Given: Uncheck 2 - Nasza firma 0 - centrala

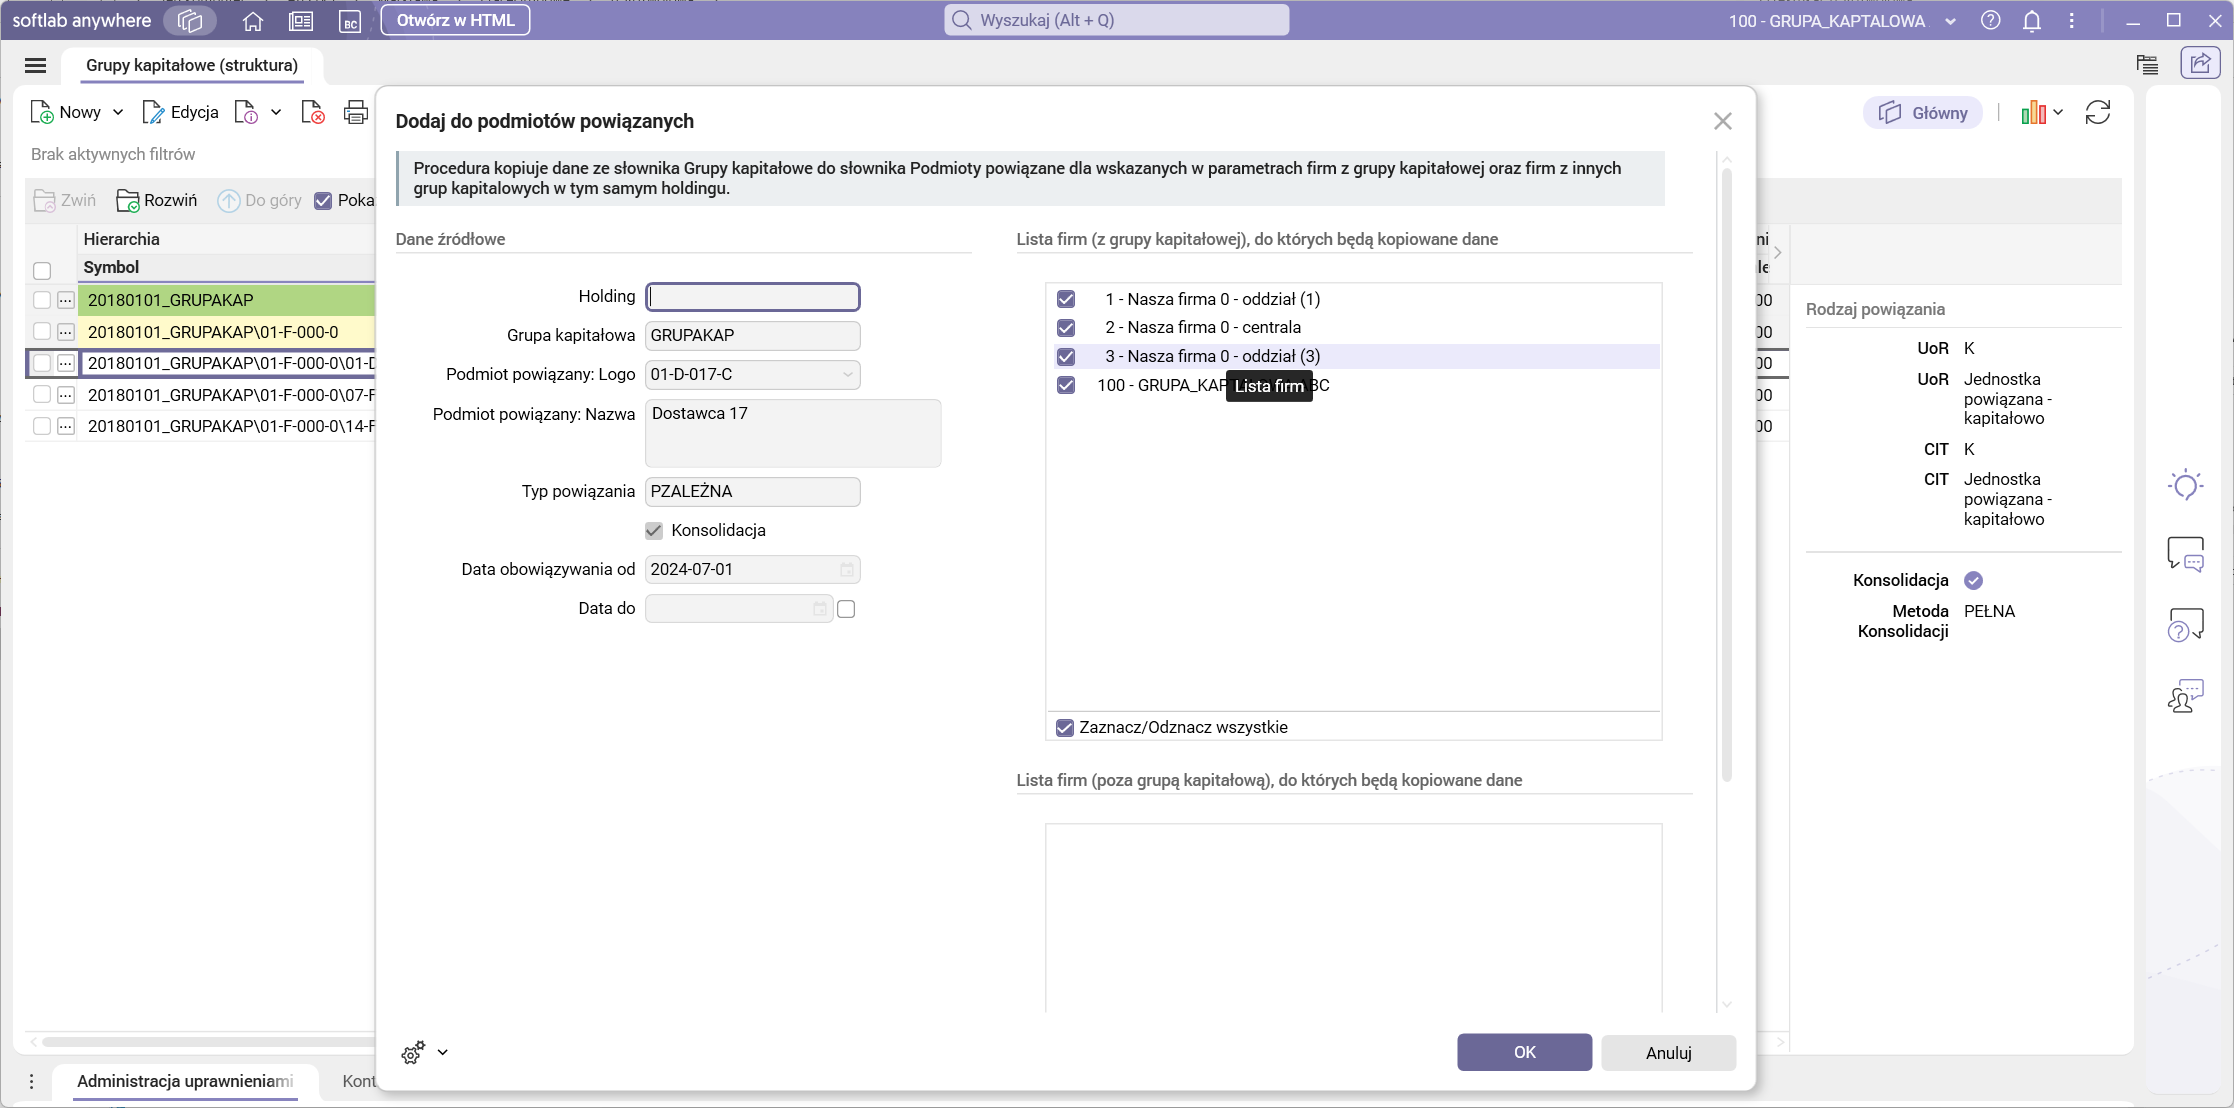Looking at the screenshot, I should point(1066,328).
